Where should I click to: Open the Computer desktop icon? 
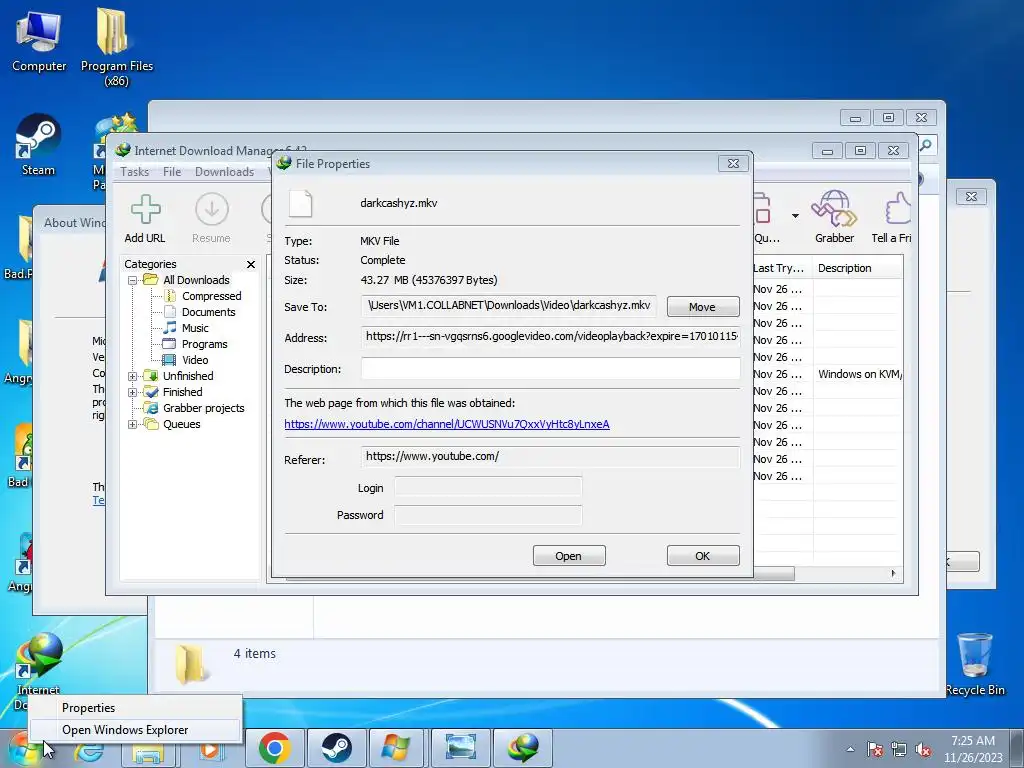(39, 40)
